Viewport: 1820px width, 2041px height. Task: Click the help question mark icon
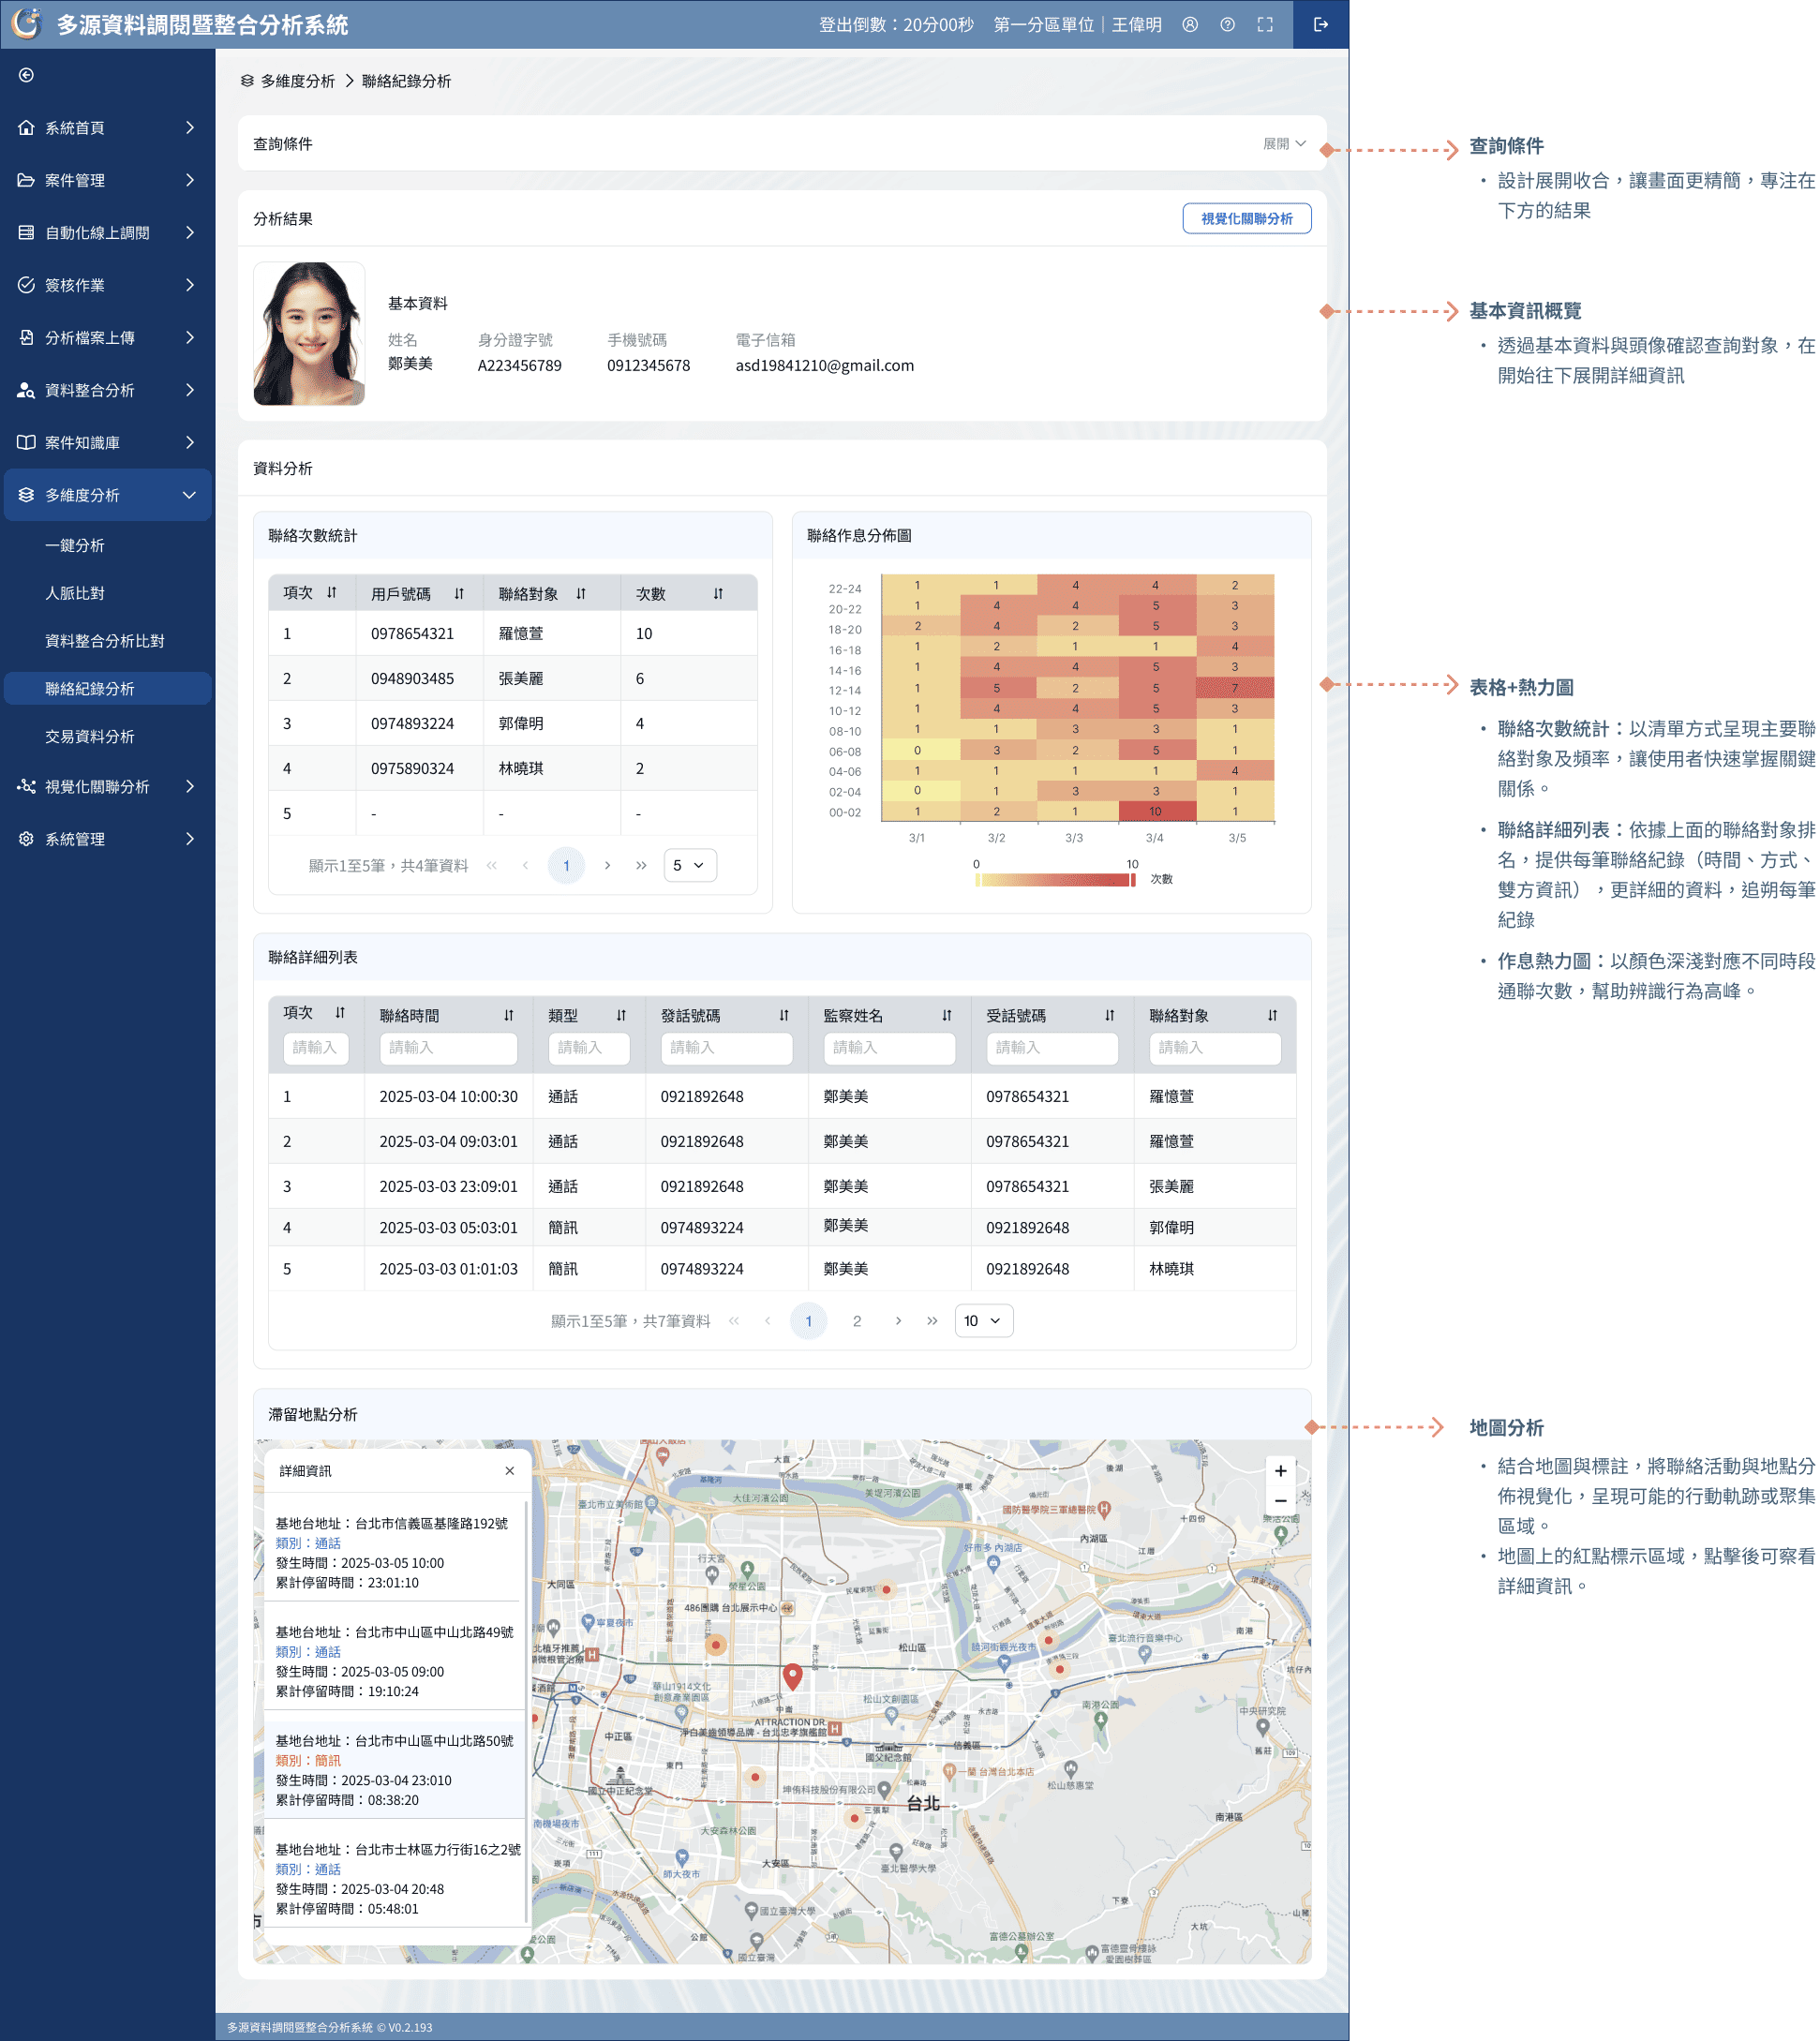(x=1227, y=25)
